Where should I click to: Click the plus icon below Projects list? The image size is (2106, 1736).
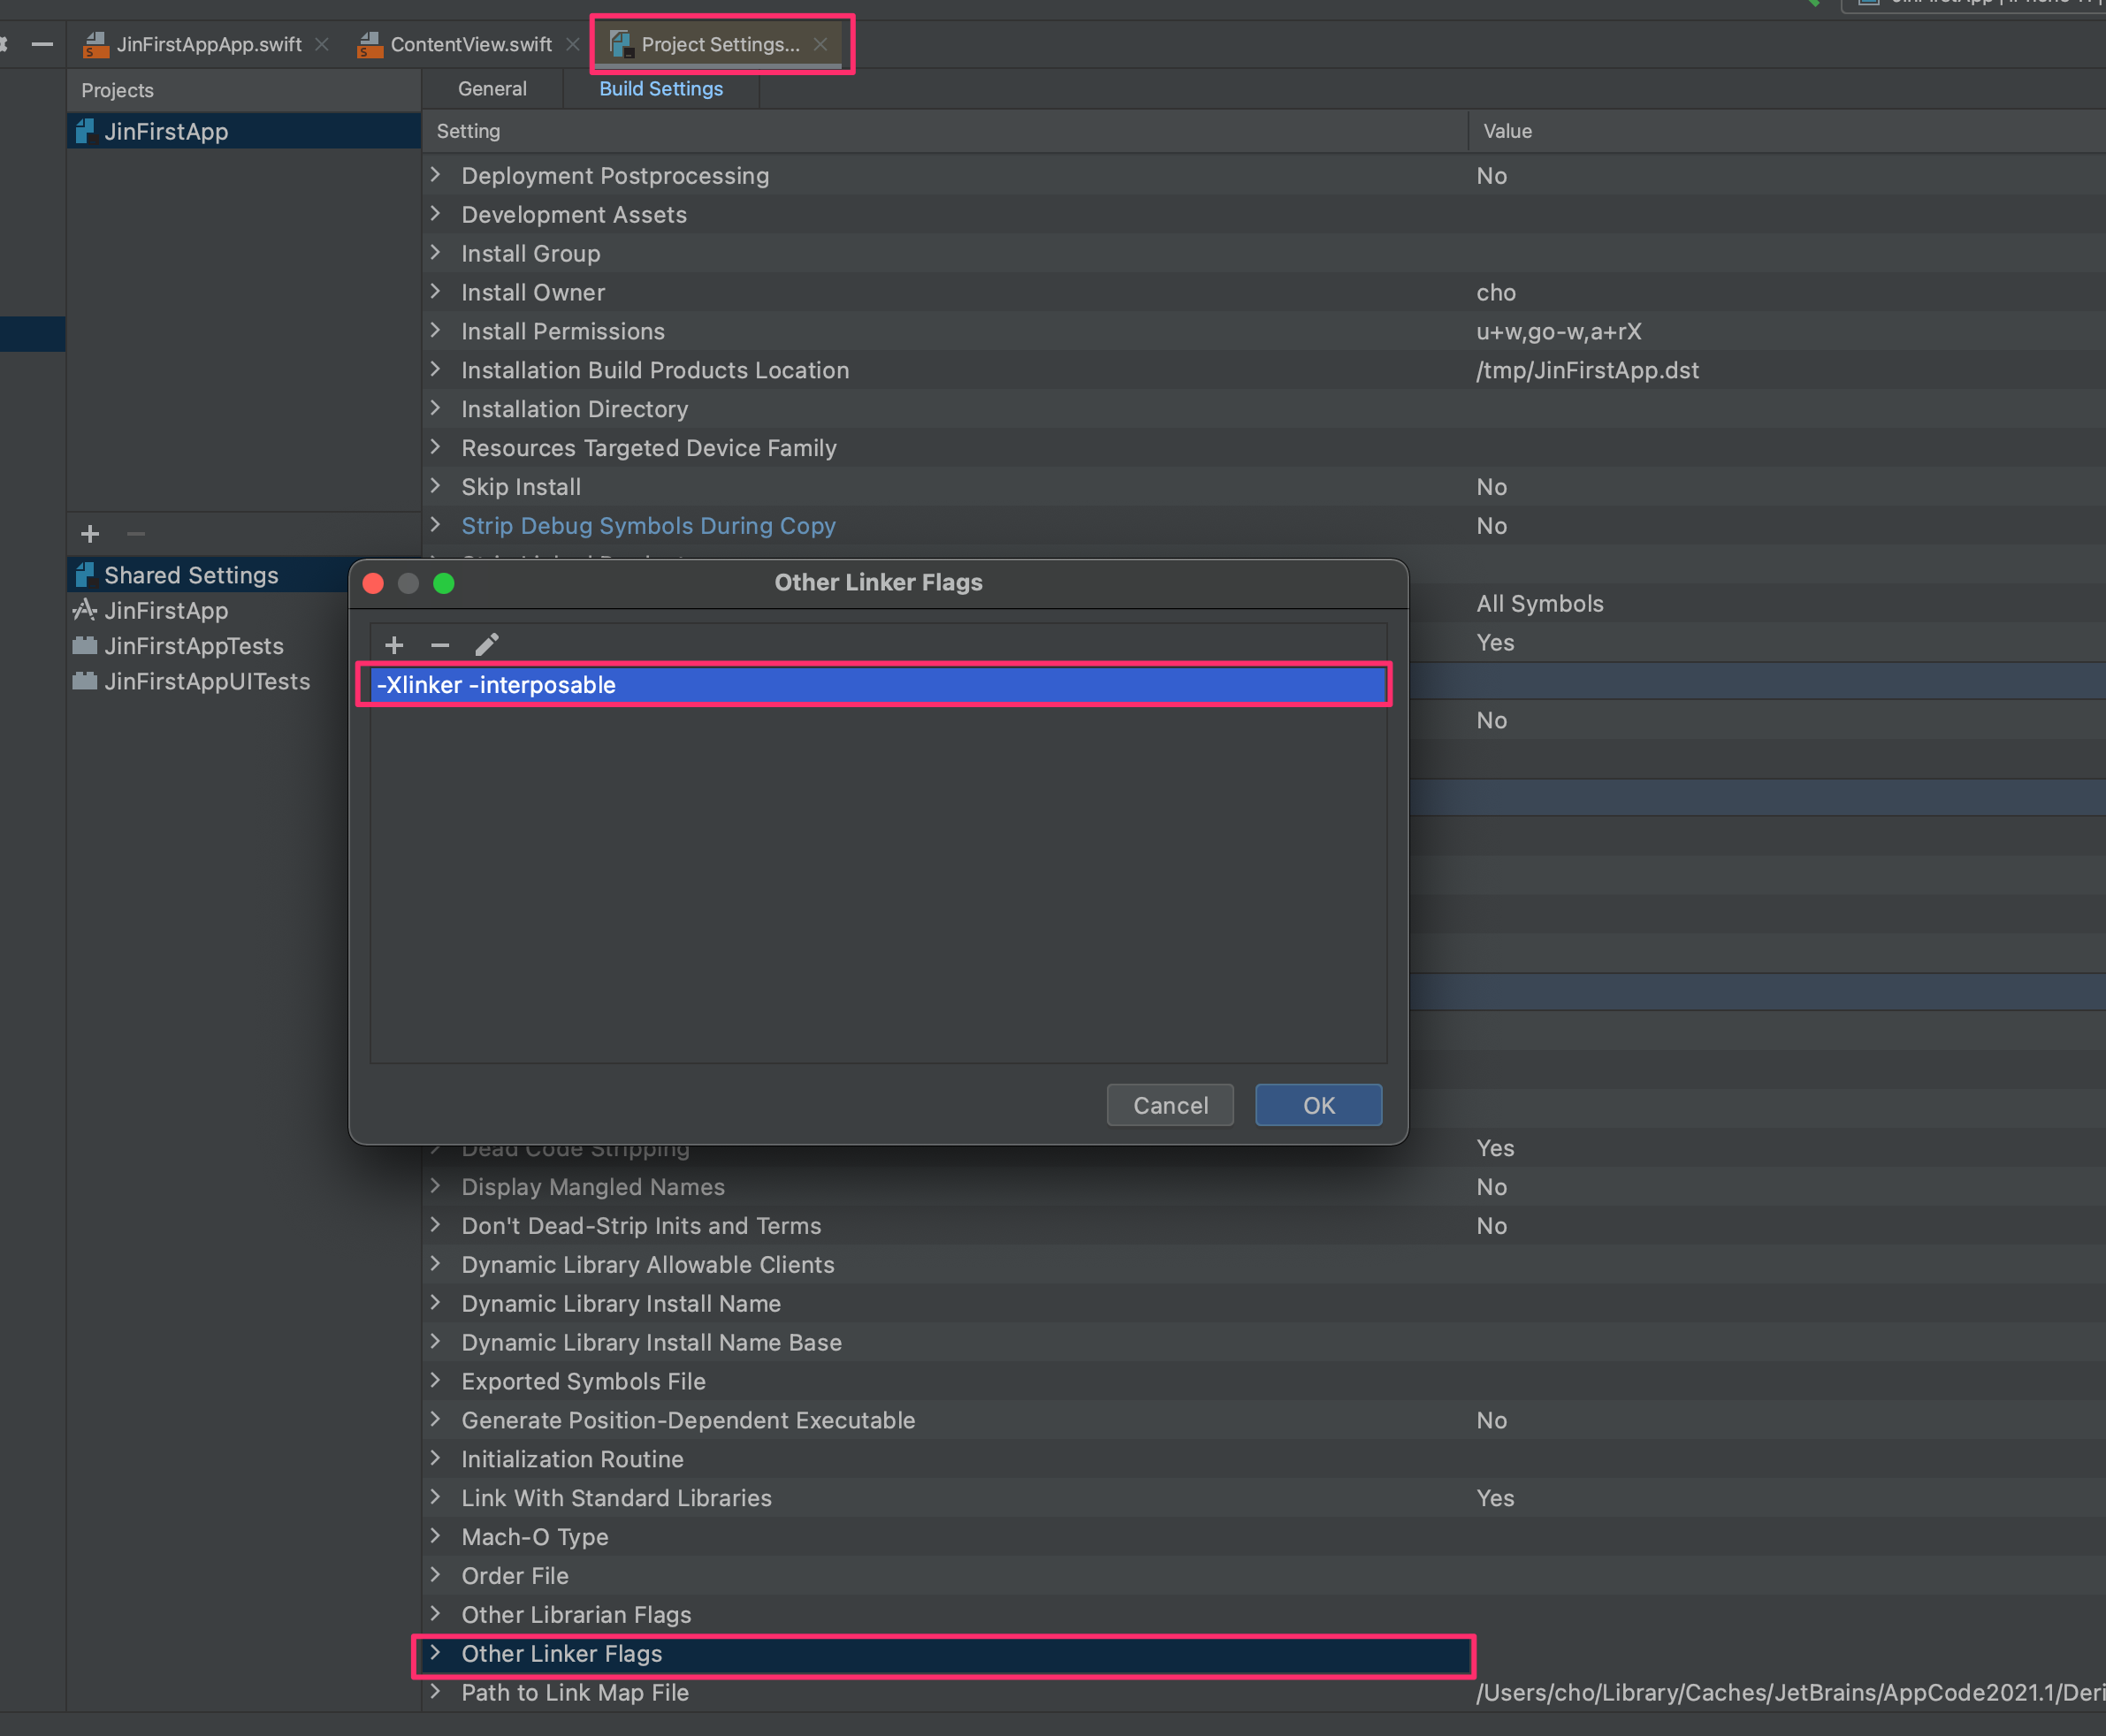point(90,534)
